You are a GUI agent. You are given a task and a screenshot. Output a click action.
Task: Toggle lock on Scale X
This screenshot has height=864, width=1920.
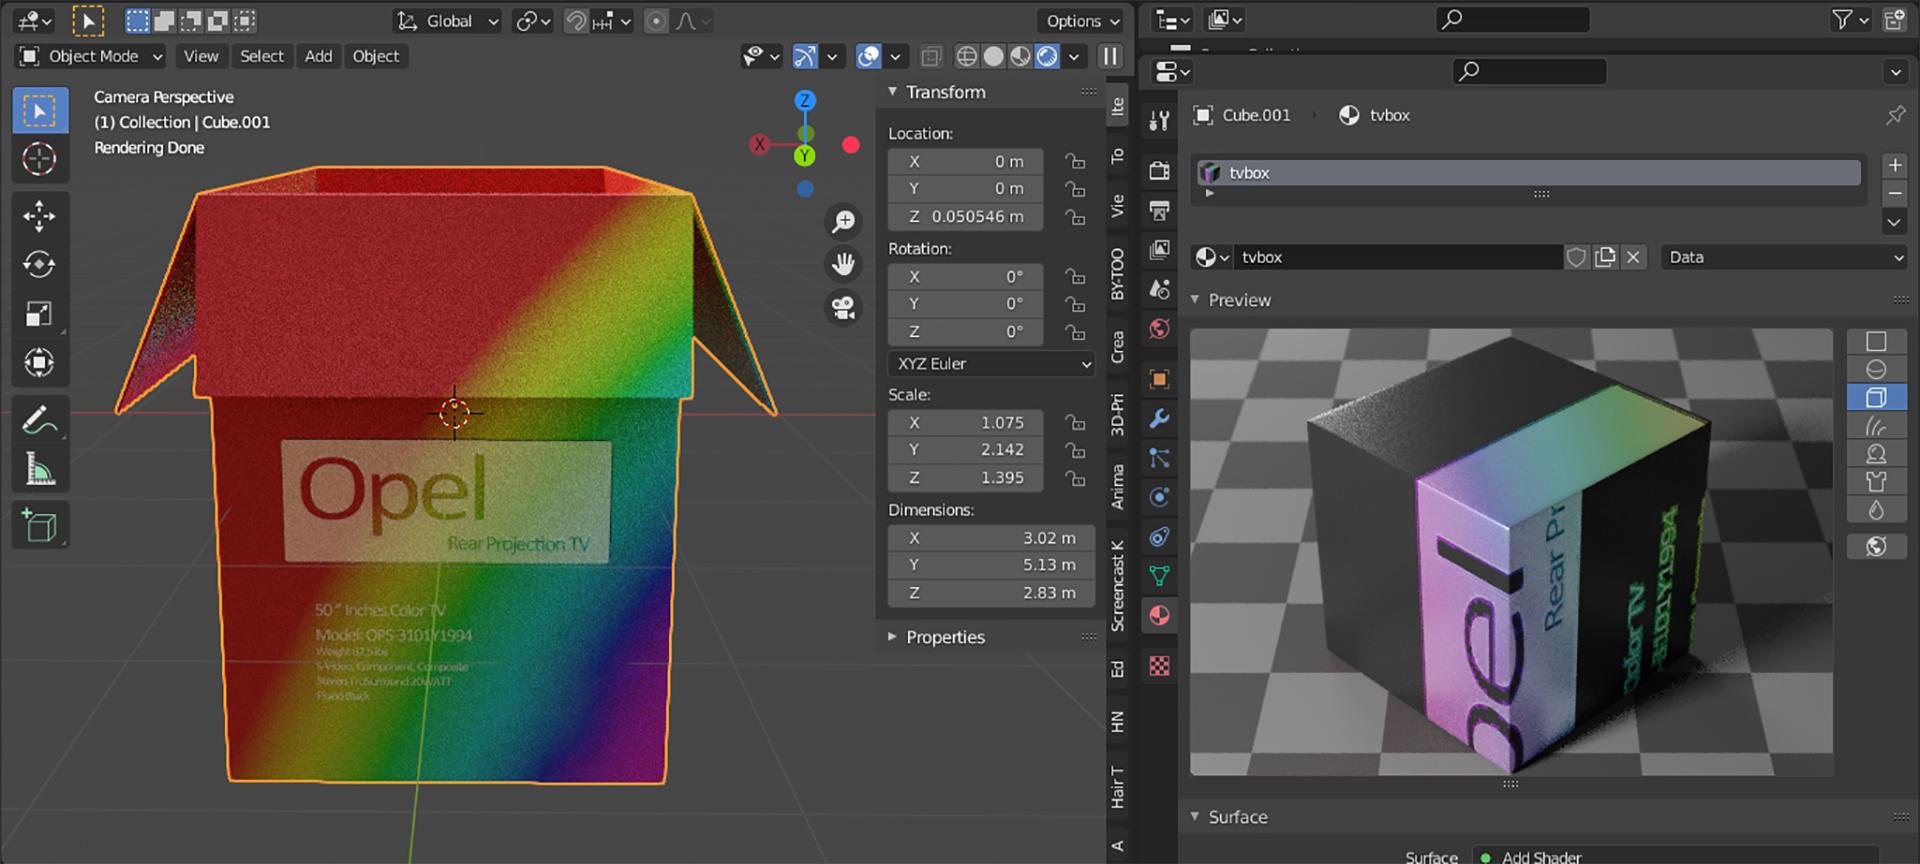pos(1075,422)
